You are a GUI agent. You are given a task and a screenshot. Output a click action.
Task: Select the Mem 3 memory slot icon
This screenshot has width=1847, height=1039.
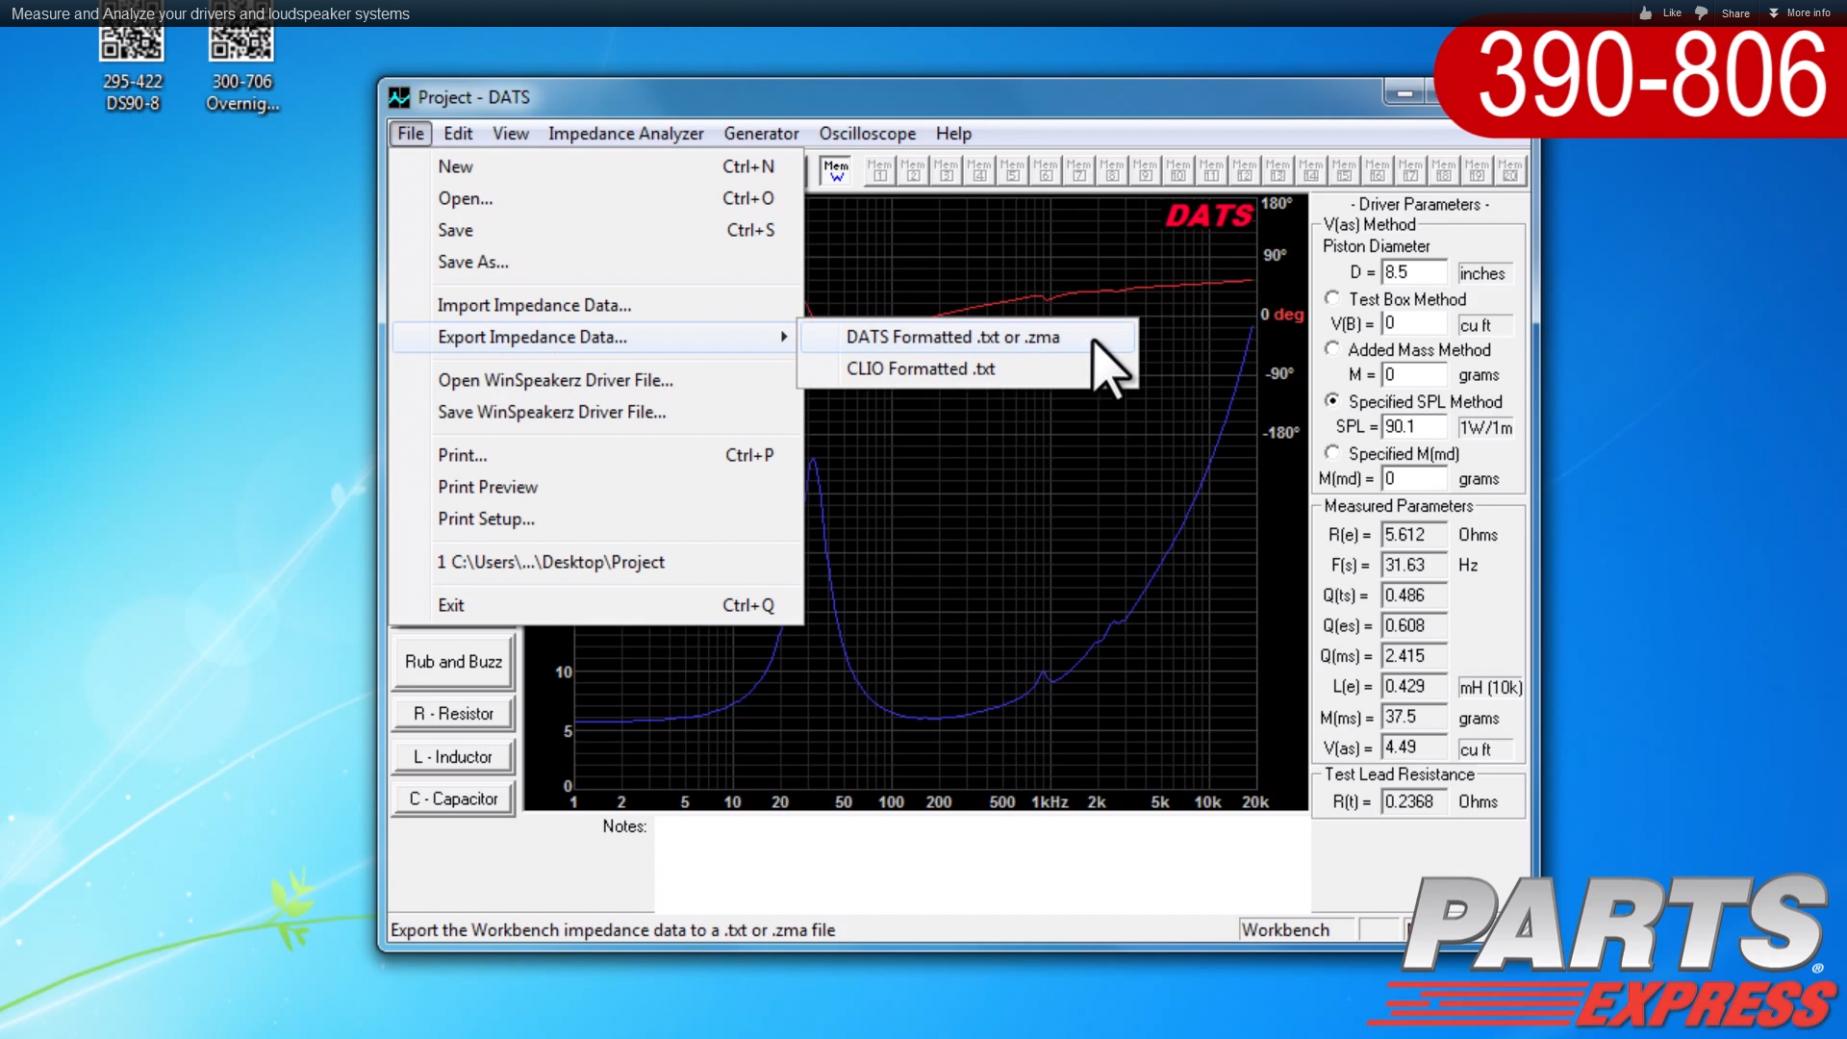pos(946,171)
